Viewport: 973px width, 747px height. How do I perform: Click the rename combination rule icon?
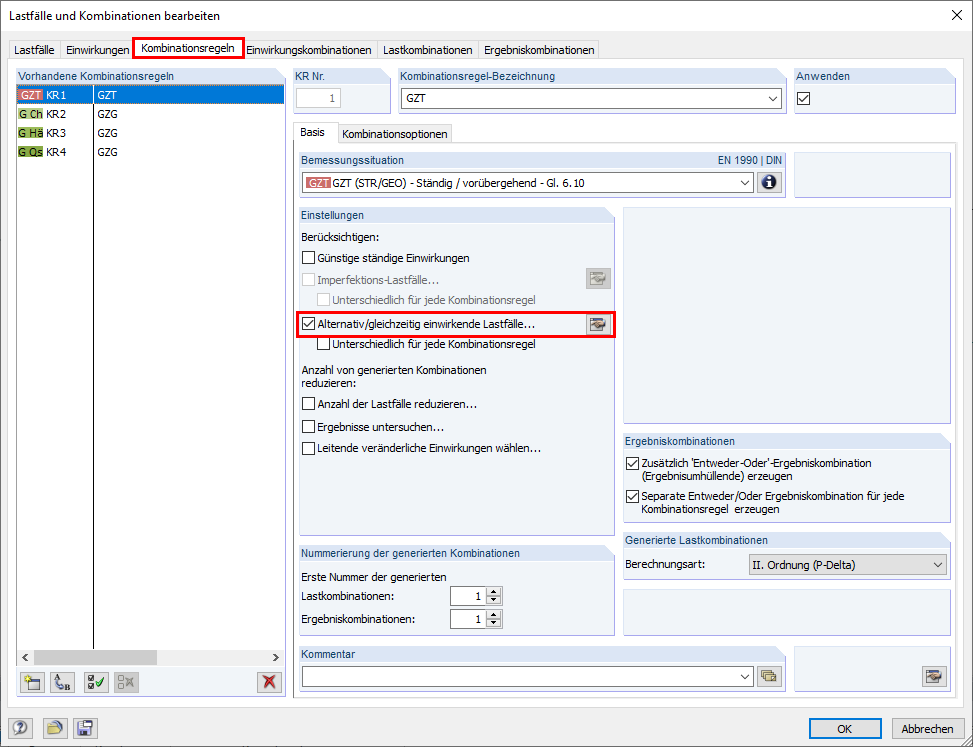click(62, 682)
